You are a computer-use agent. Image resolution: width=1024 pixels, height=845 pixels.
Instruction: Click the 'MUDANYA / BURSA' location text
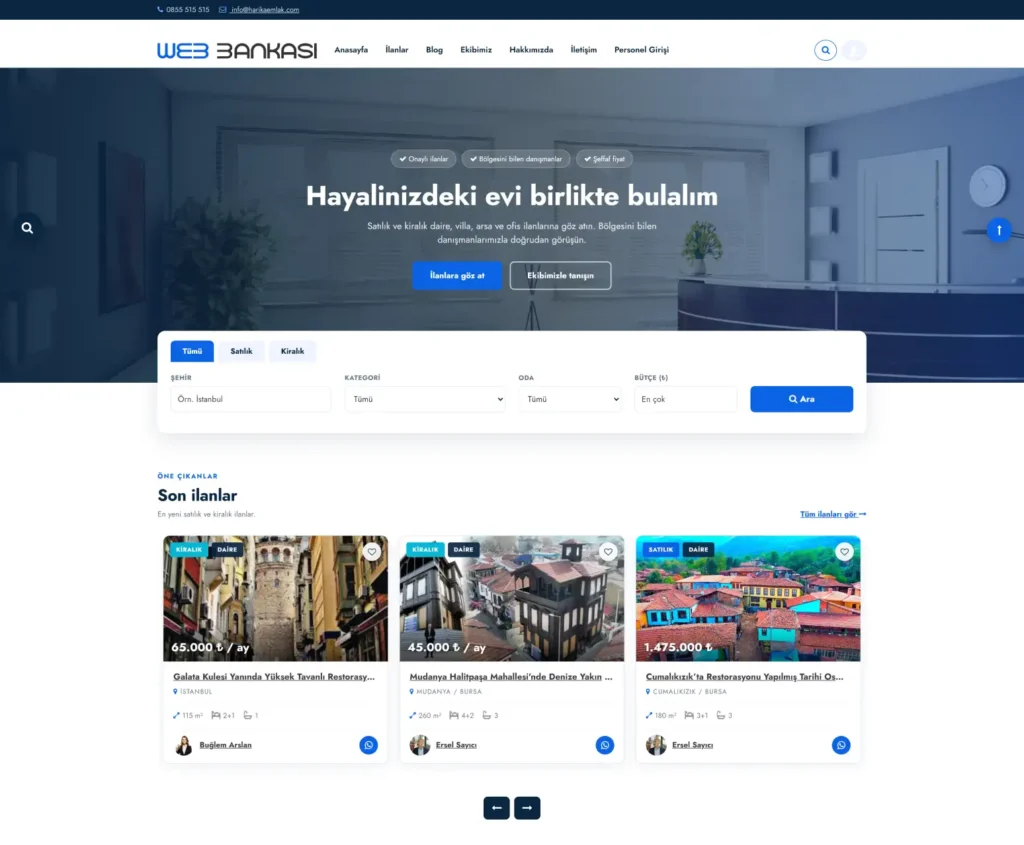point(449,692)
